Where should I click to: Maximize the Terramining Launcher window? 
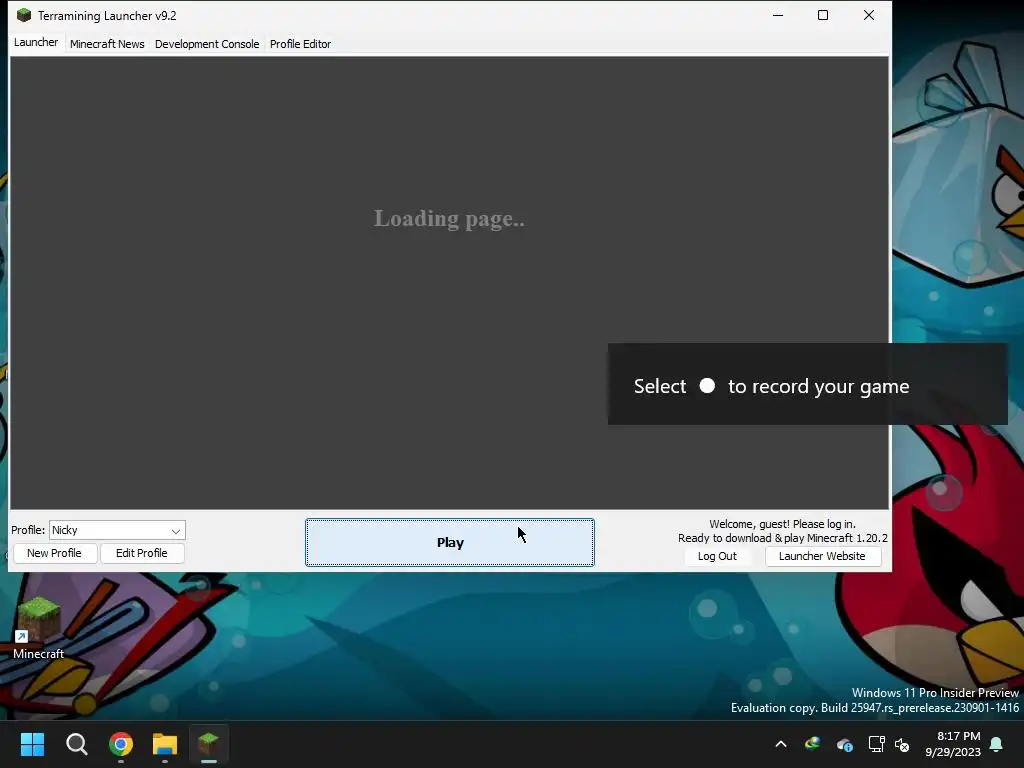823,15
